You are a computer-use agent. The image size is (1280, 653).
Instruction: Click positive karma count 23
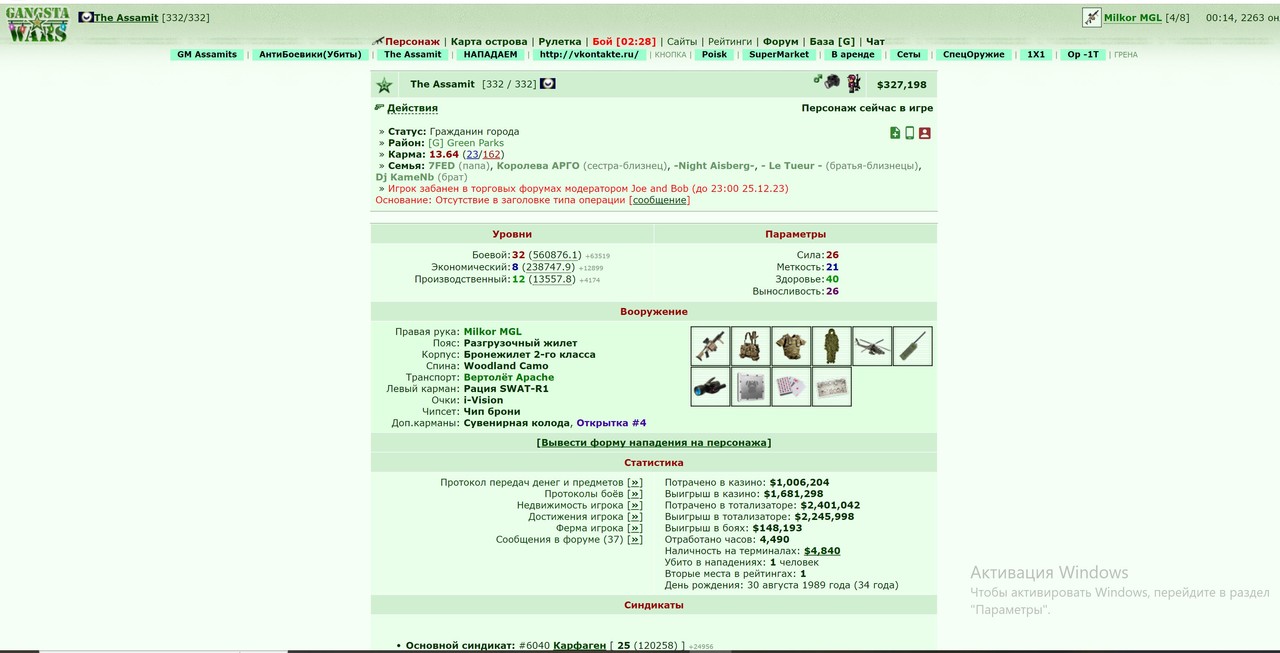tap(472, 155)
